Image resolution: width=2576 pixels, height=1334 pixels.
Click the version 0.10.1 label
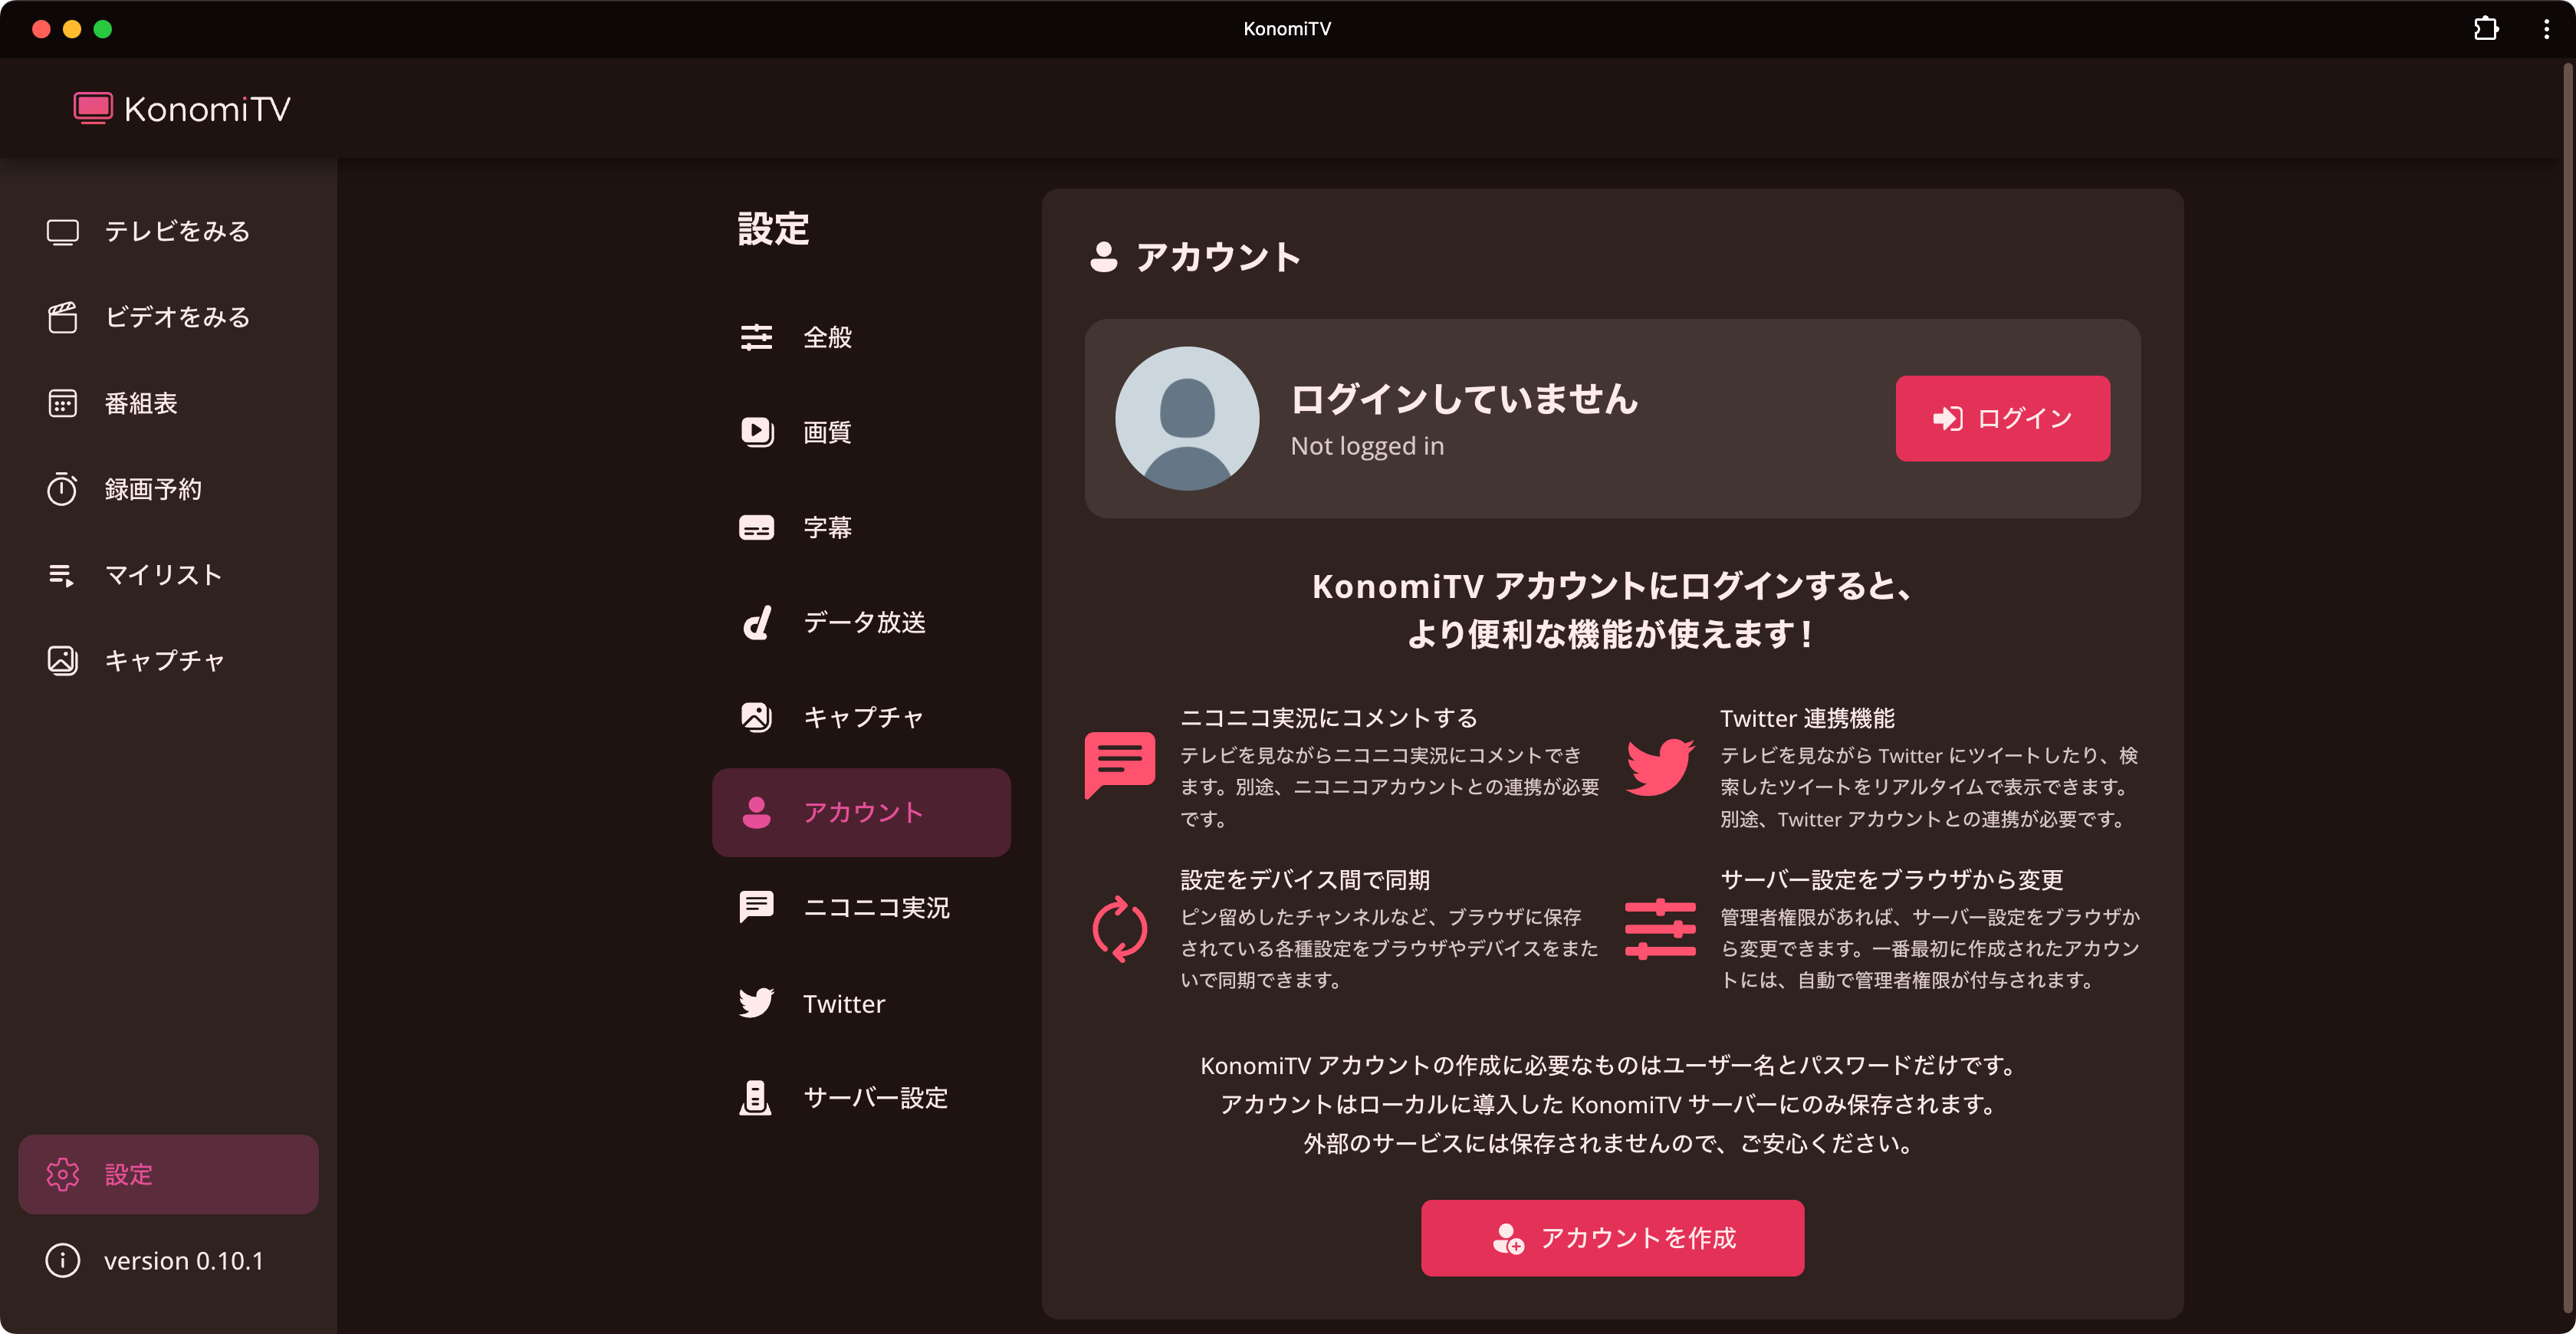pos(184,1260)
